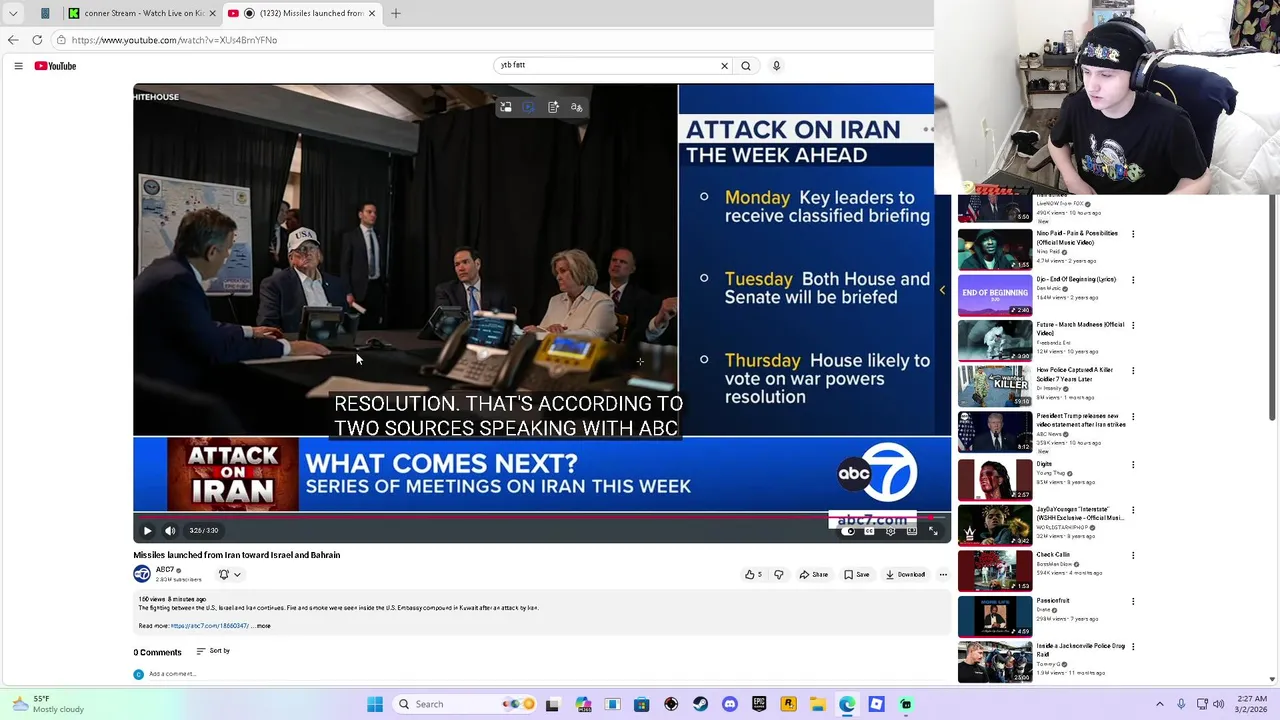Open ABC7 channel avatar
The width and height of the screenshot is (1280, 720).
142,574
